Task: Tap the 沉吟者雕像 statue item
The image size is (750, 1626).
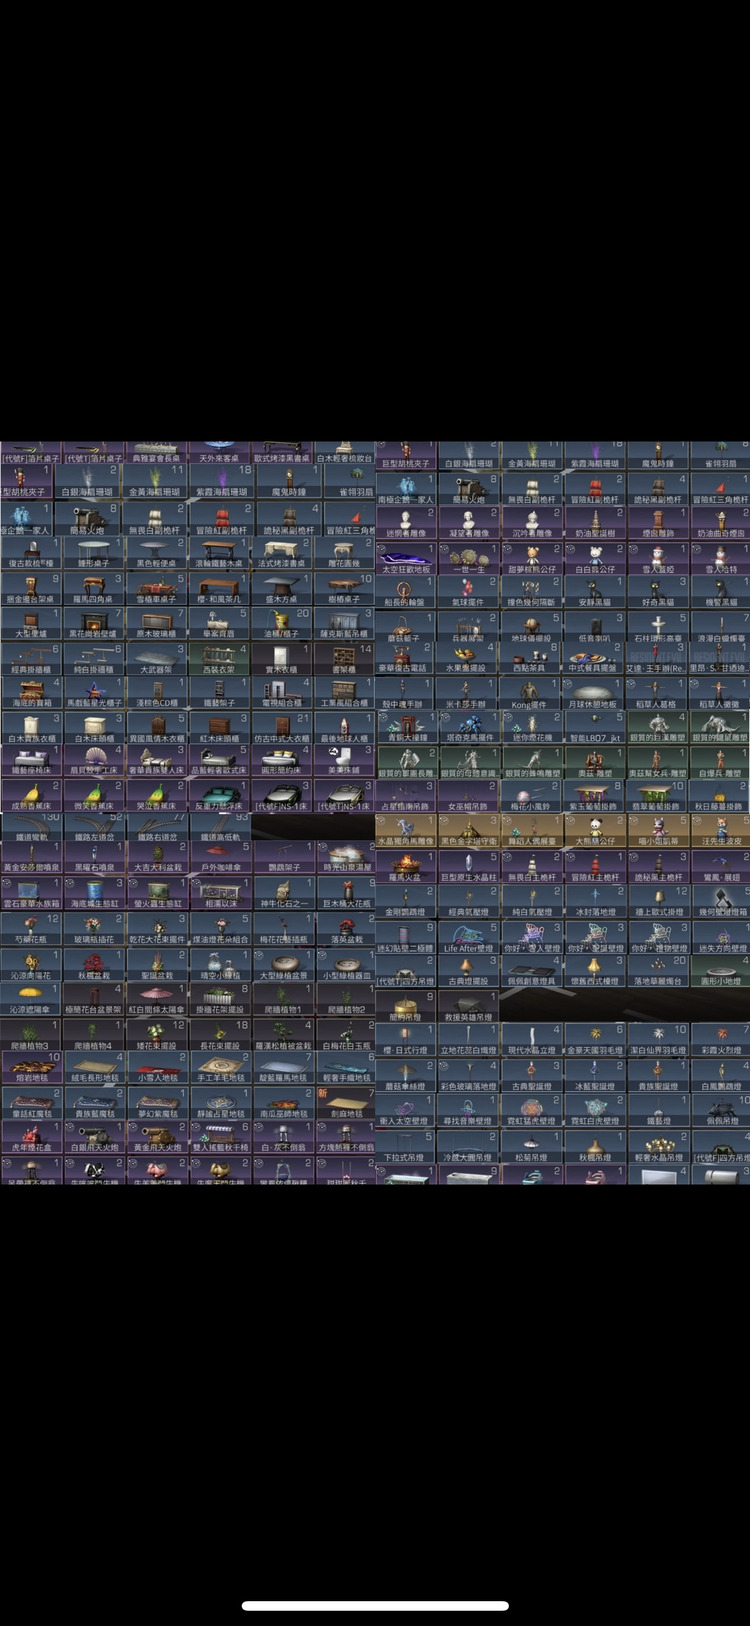Action: tap(531, 525)
